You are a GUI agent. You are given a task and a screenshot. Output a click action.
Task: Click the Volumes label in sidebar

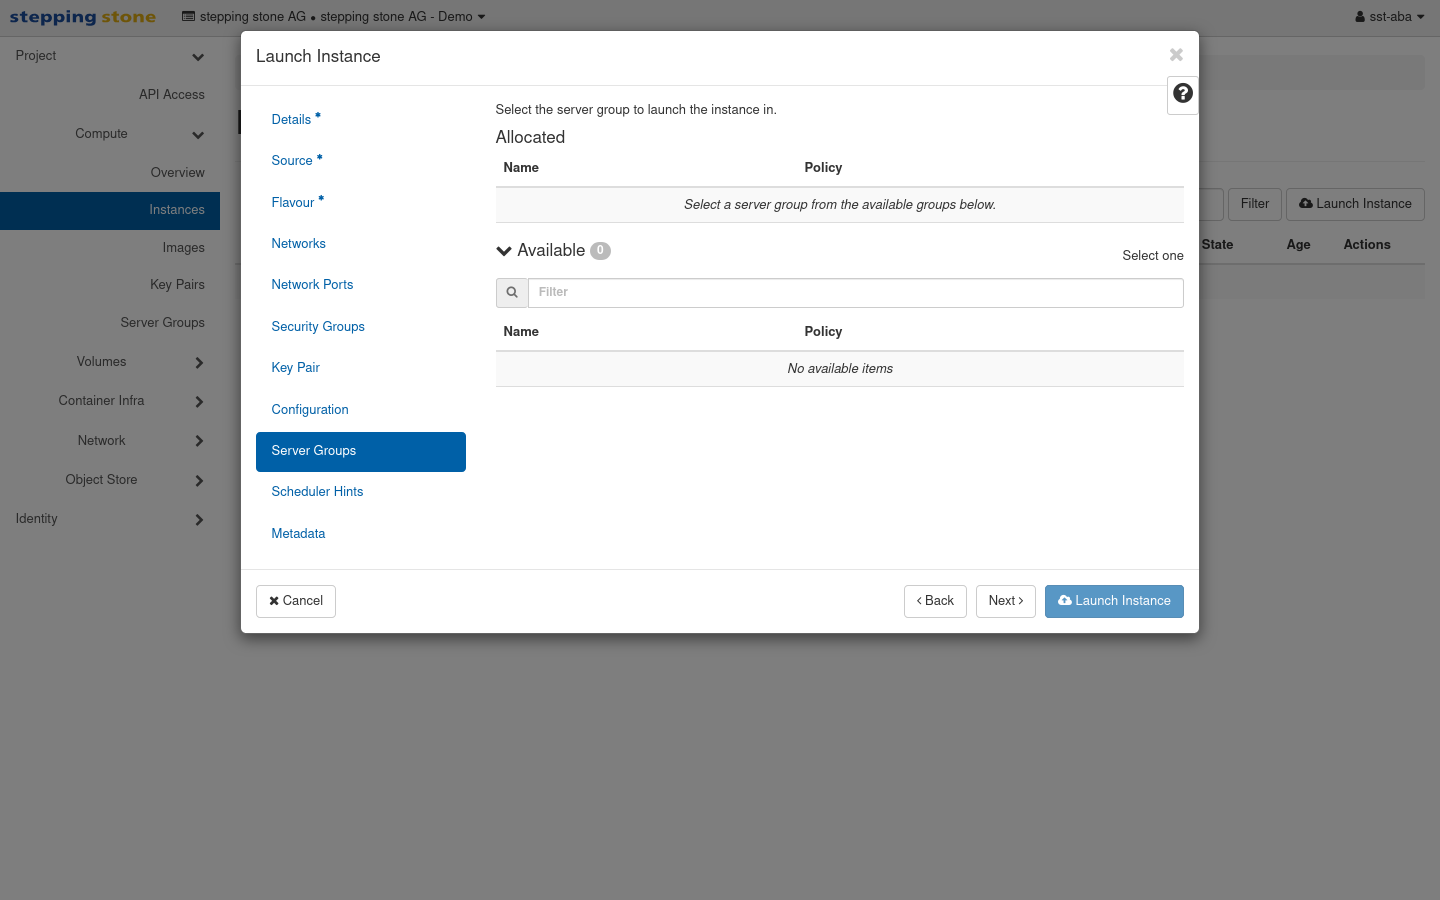[x=101, y=361]
